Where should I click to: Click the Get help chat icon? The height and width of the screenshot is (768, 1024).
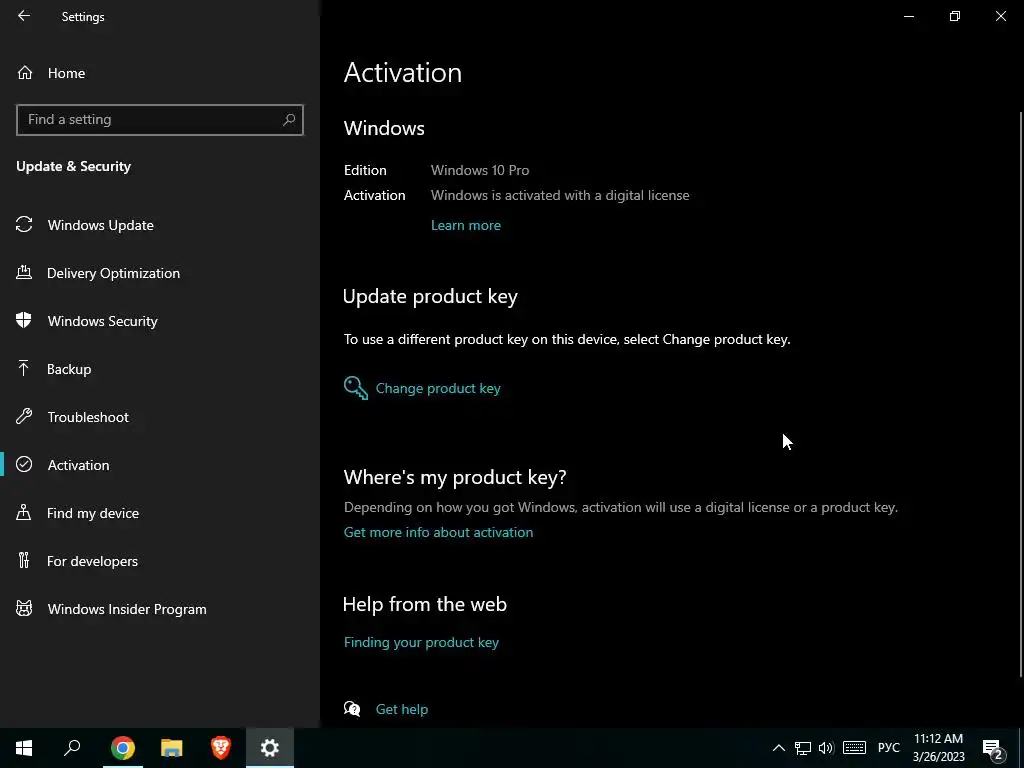click(352, 709)
